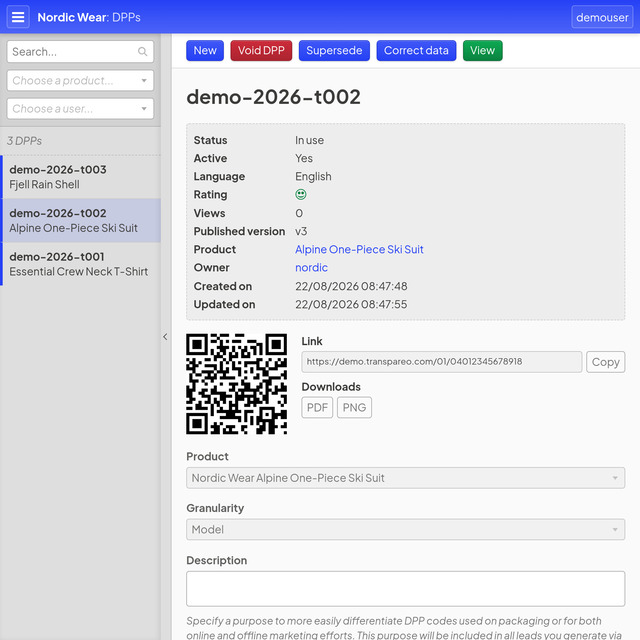Click the QR code image

pyautogui.click(x=237, y=384)
